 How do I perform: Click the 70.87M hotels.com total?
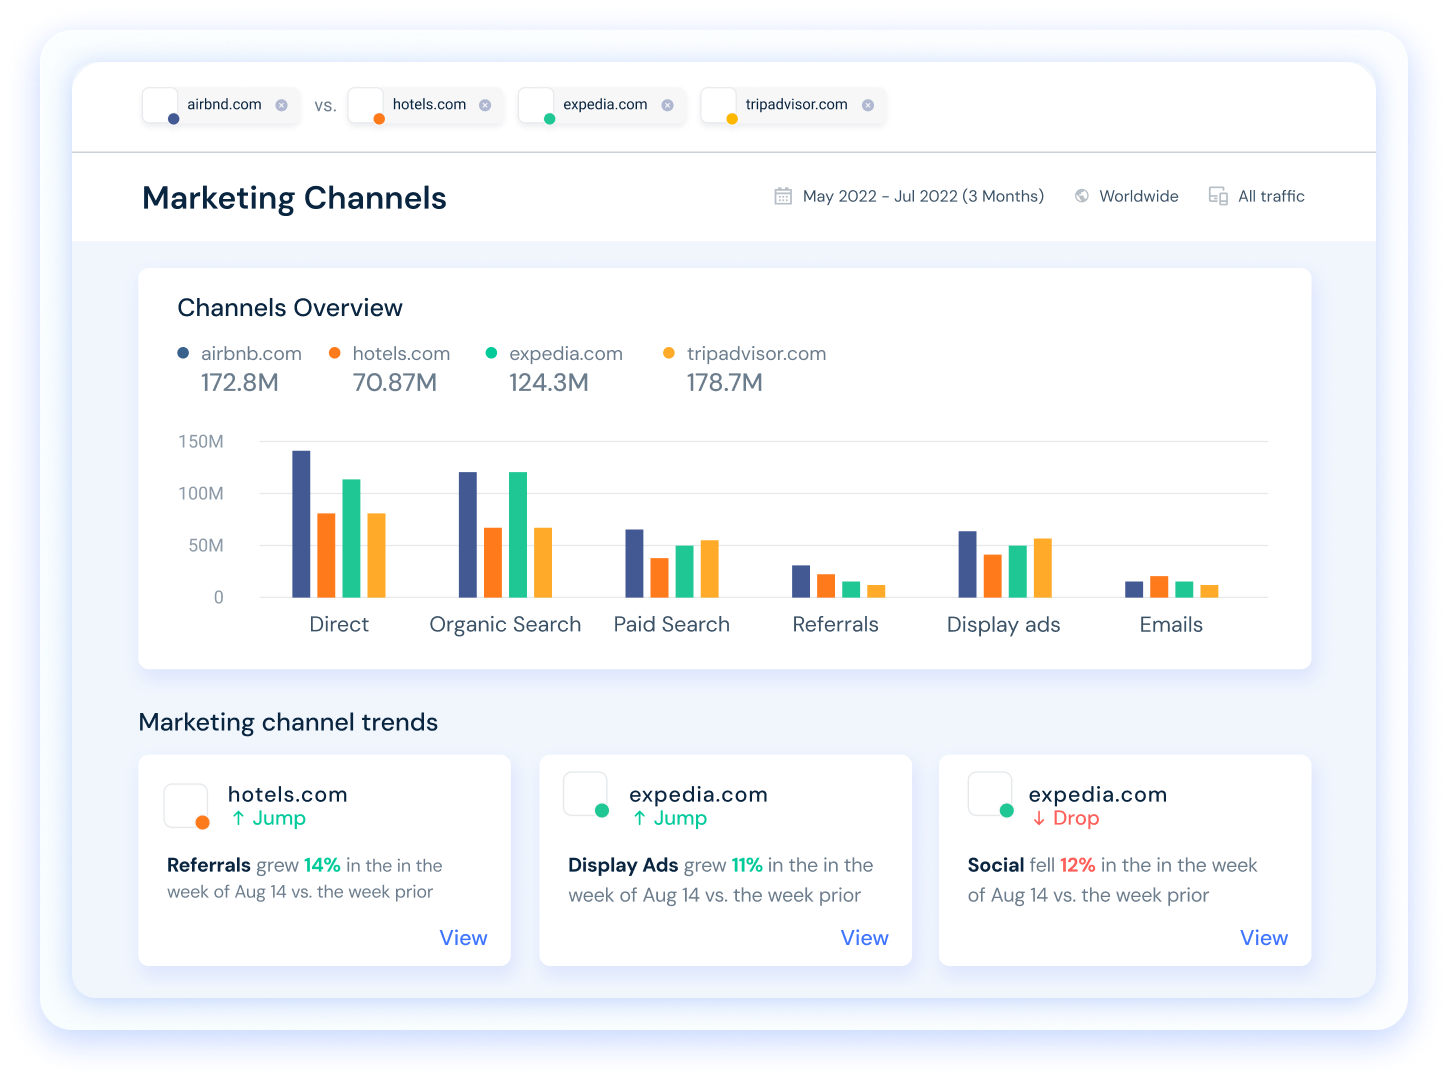(395, 383)
